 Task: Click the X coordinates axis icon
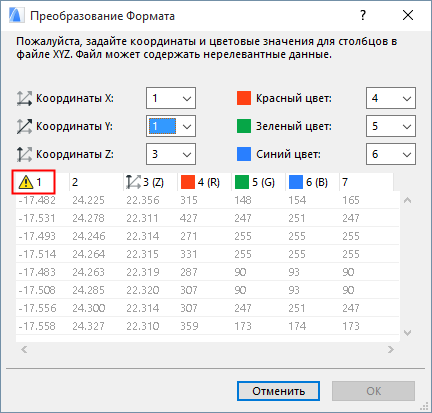coord(24,98)
